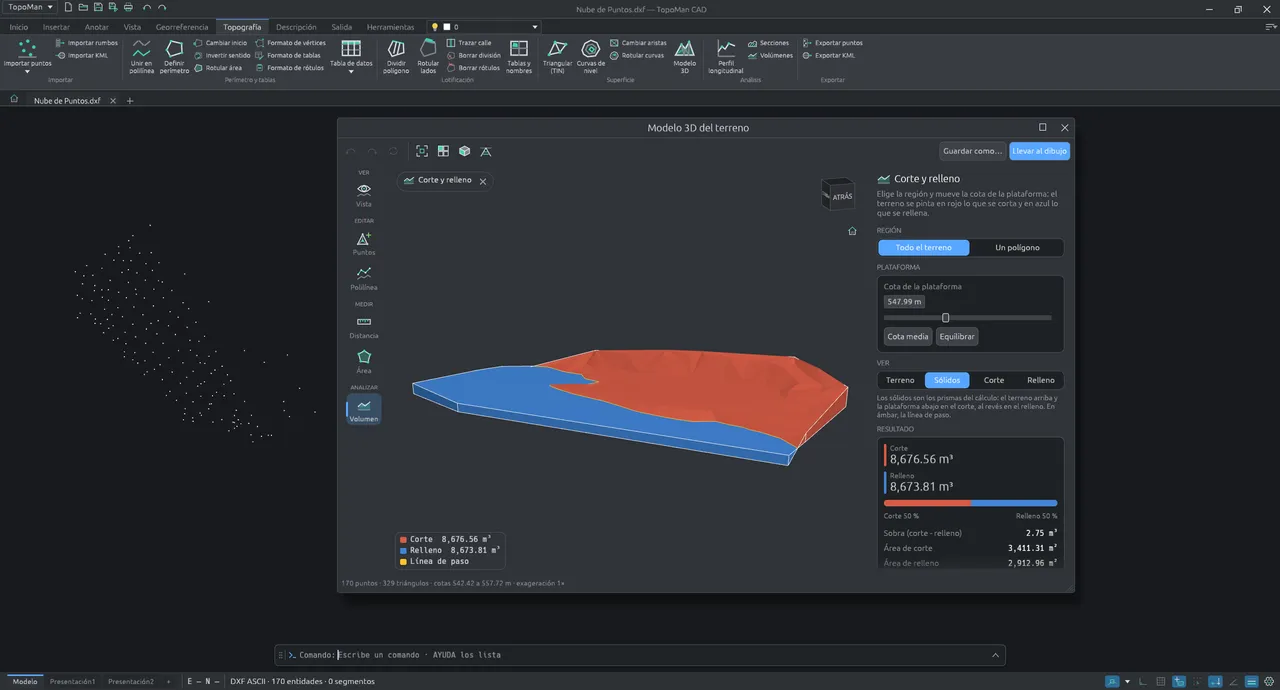Click Secciones in the Análisis group
This screenshot has height=690, width=1280.
(x=768, y=43)
